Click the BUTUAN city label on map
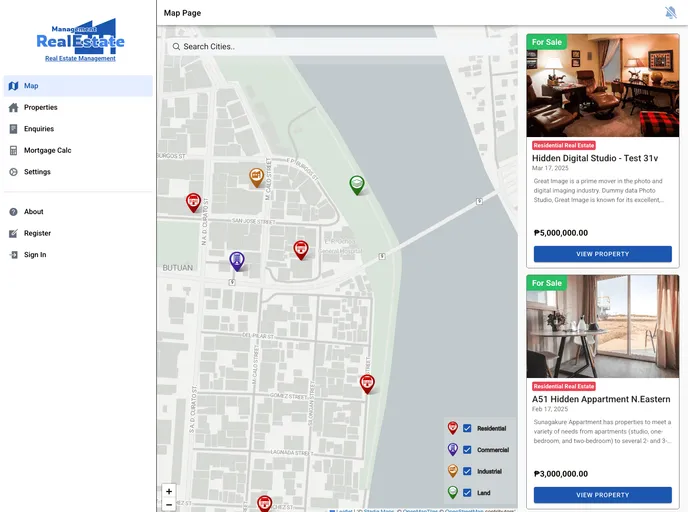The width and height of the screenshot is (688, 512). (x=178, y=268)
